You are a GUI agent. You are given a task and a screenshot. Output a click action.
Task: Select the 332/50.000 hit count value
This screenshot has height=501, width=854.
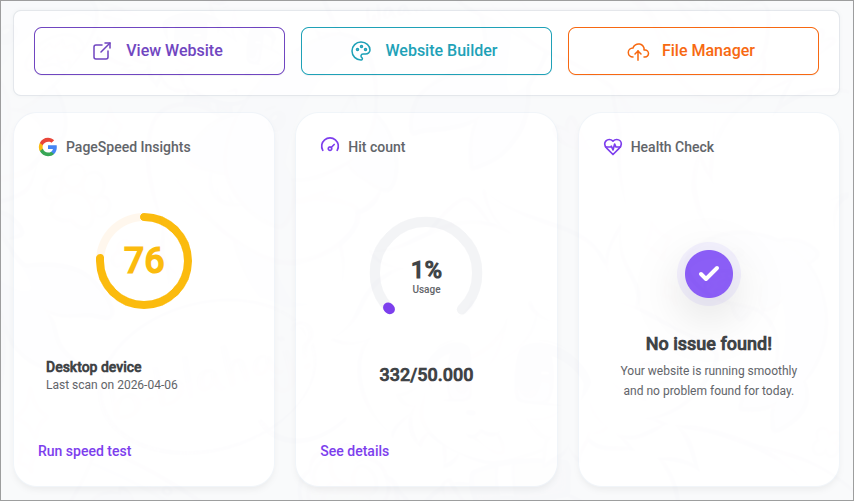(426, 375)
